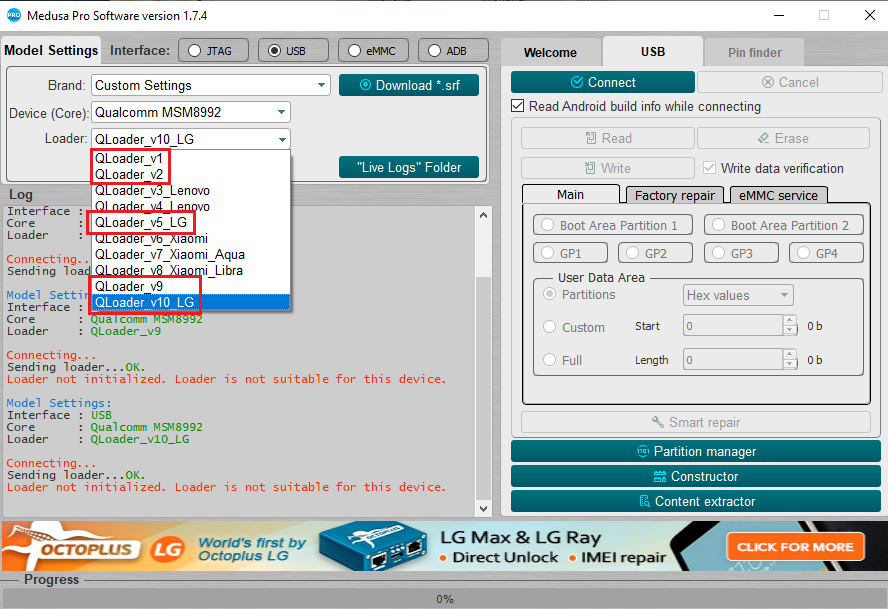Decrease the Length value stepper

[x=789, y=365]
